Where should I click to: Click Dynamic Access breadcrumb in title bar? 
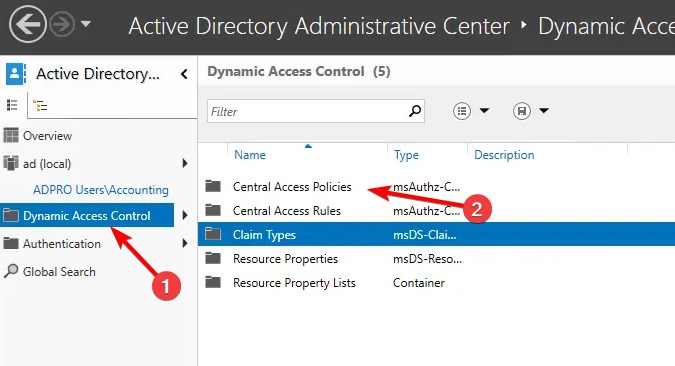pos(607,26)
